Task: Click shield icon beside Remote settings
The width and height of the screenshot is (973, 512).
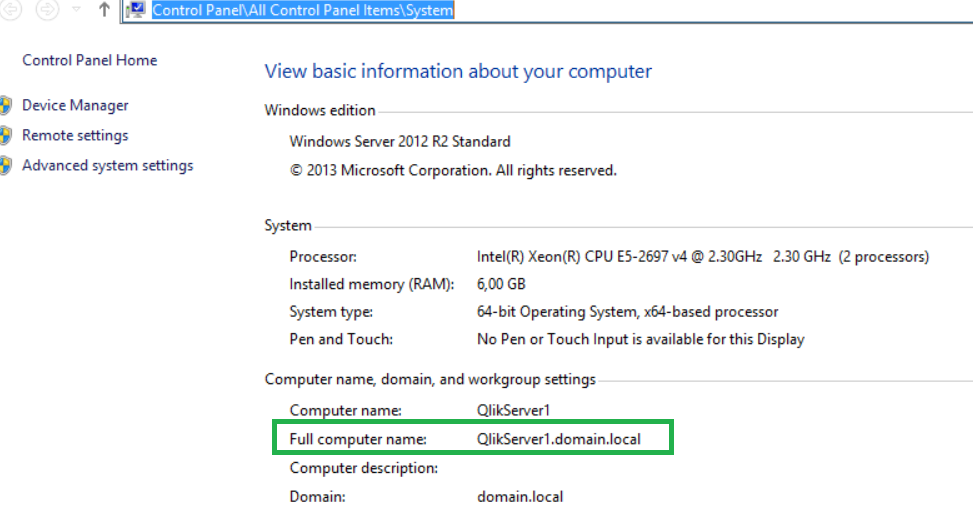Action: [x=6, y=135]
